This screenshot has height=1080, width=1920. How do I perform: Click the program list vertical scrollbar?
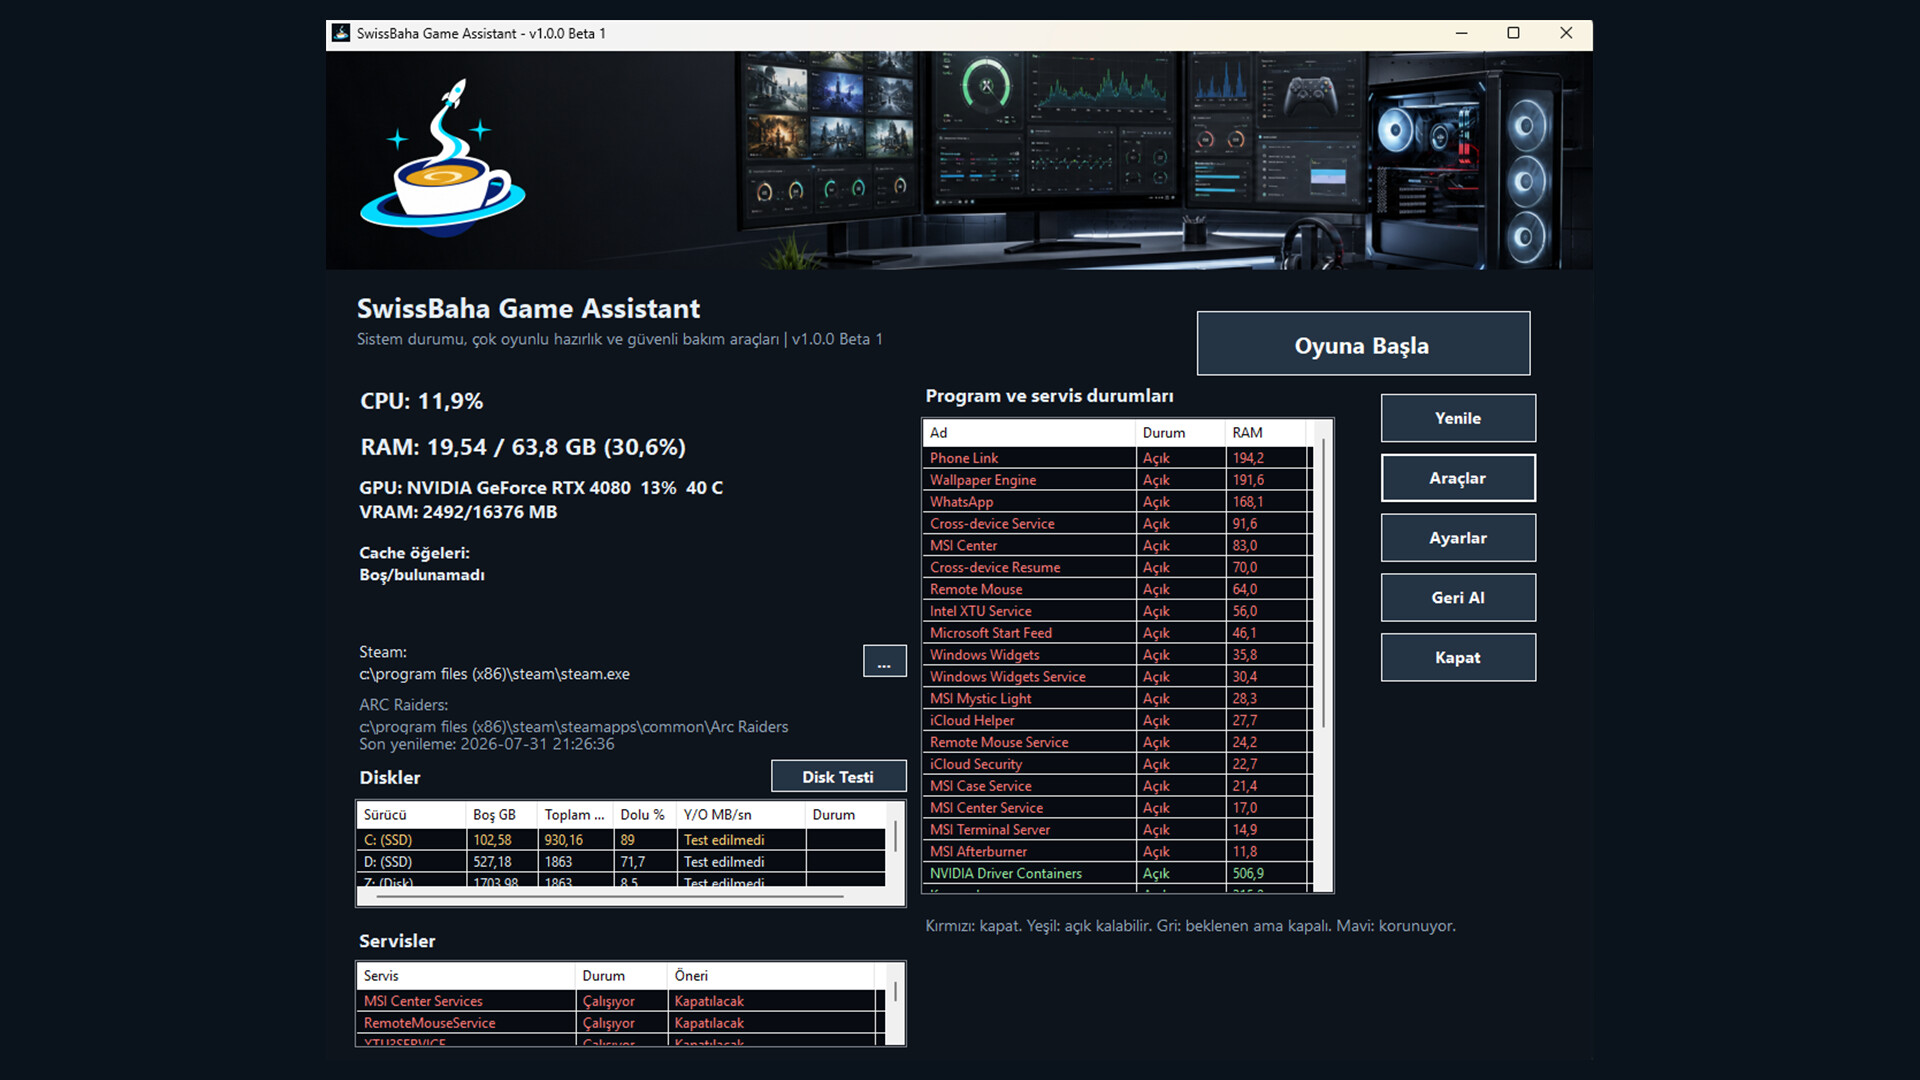tap(1324, 582)
